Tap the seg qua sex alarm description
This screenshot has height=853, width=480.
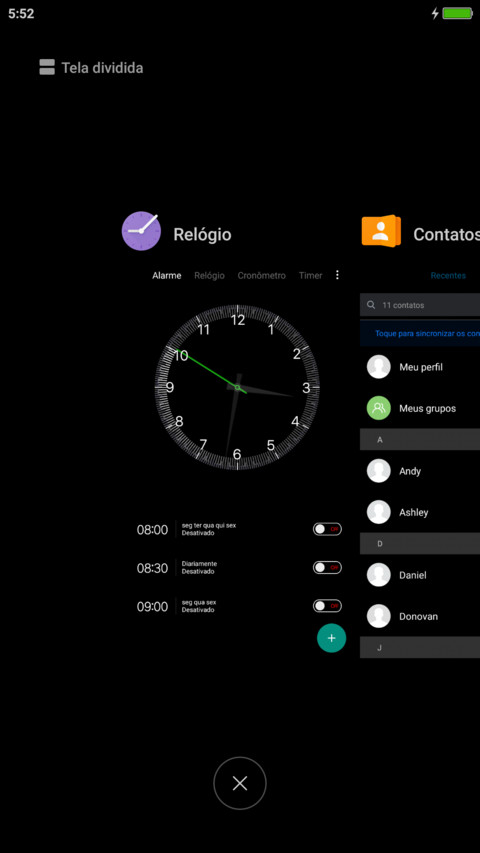point(199,606)
